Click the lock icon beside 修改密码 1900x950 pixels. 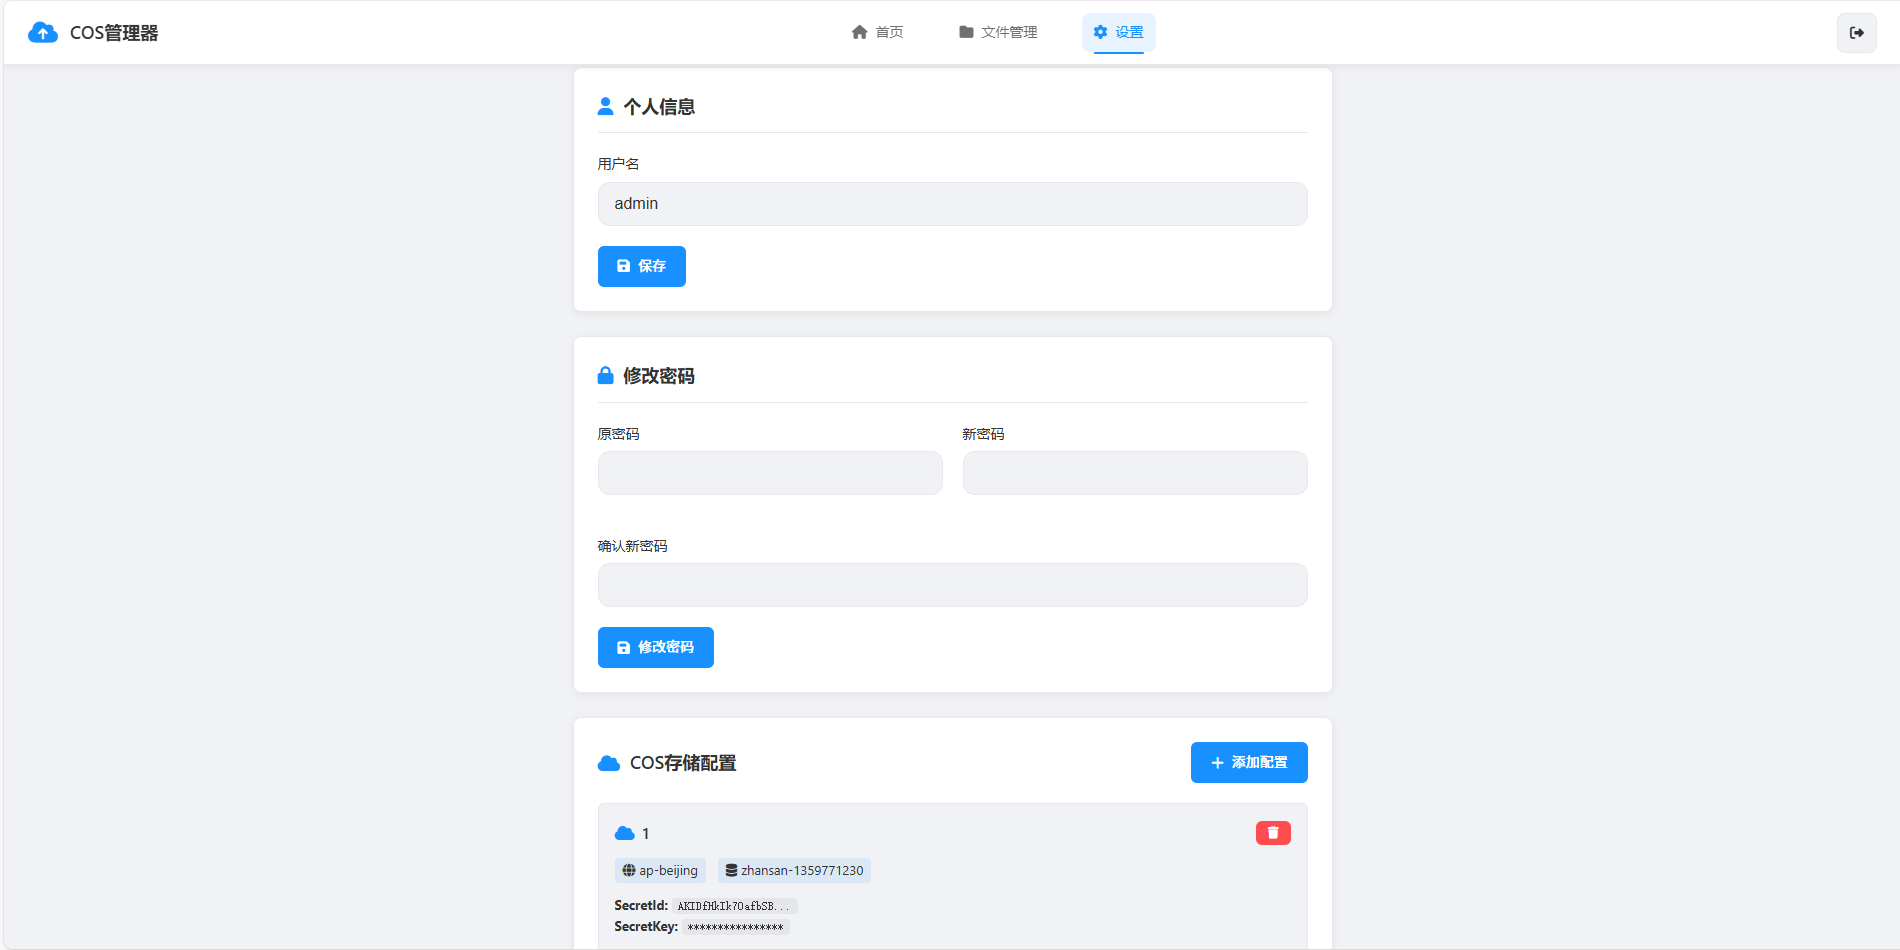[605, 374]
